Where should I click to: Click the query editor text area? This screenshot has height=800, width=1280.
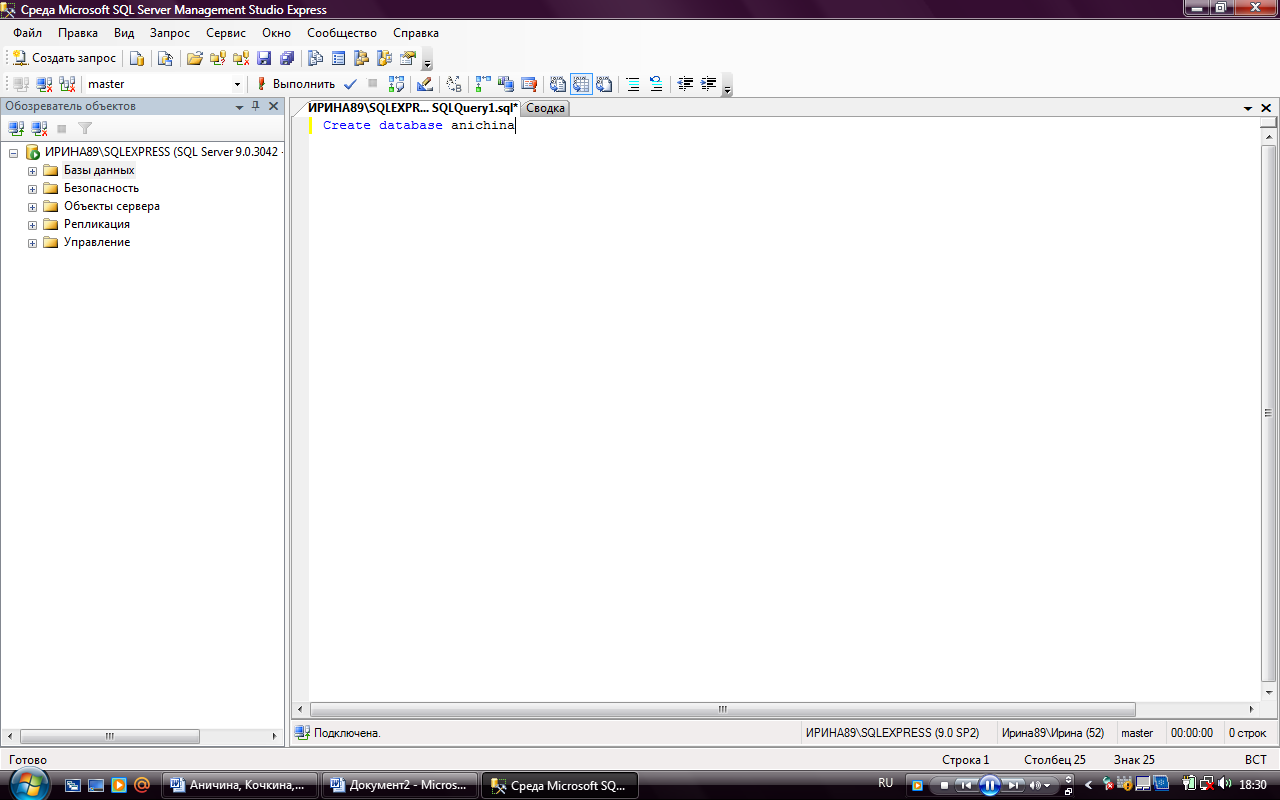(785, 410)
